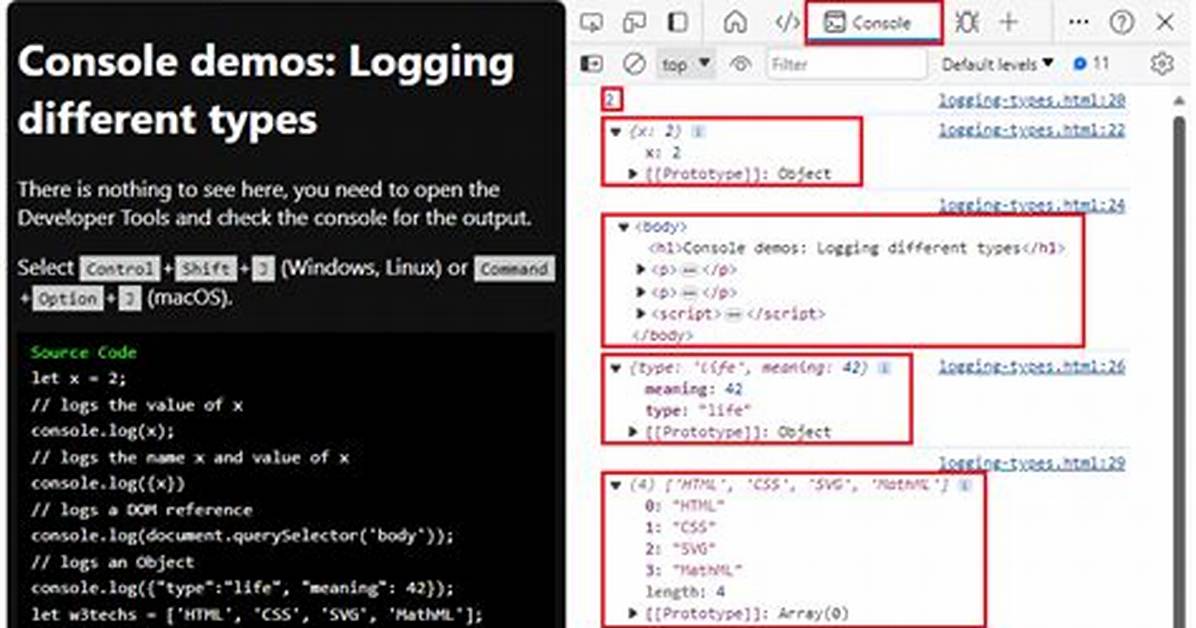Select array item 1: "CSS"
Viewport: 1196px width, 628px height.
680,527
